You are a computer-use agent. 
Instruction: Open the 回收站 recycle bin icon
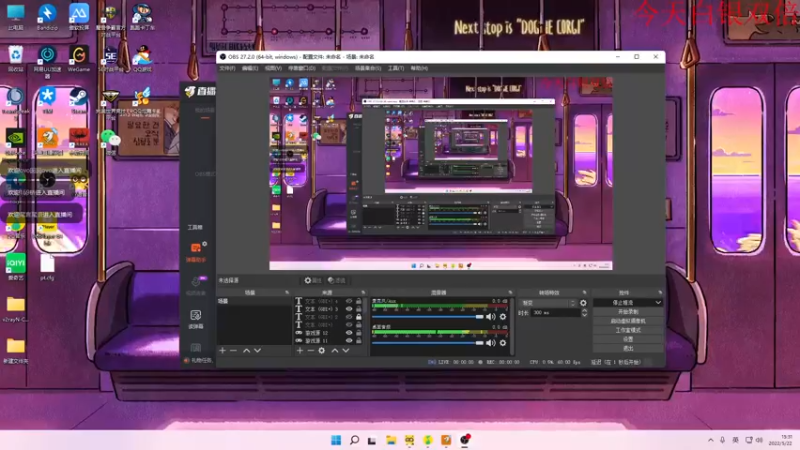tap(16, 59)
